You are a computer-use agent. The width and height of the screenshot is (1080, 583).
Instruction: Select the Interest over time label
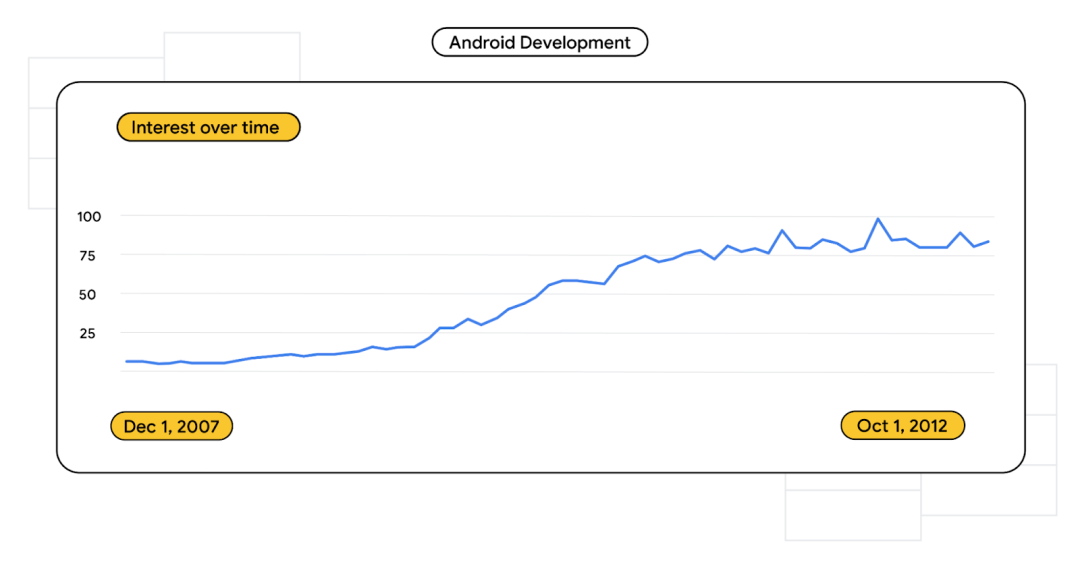pyautogui.click(x=208, y=127)
